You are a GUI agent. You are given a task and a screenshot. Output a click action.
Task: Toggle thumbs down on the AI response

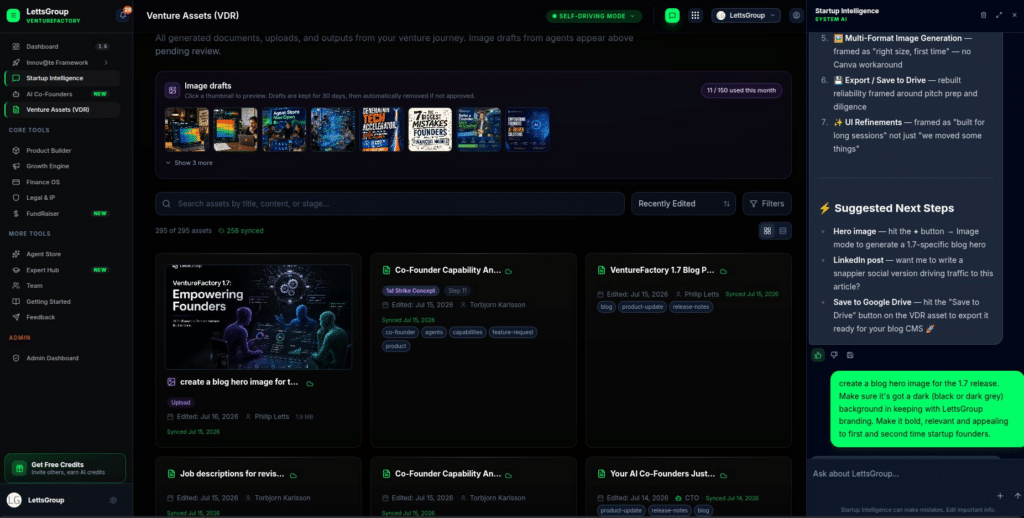coord(834,355)
